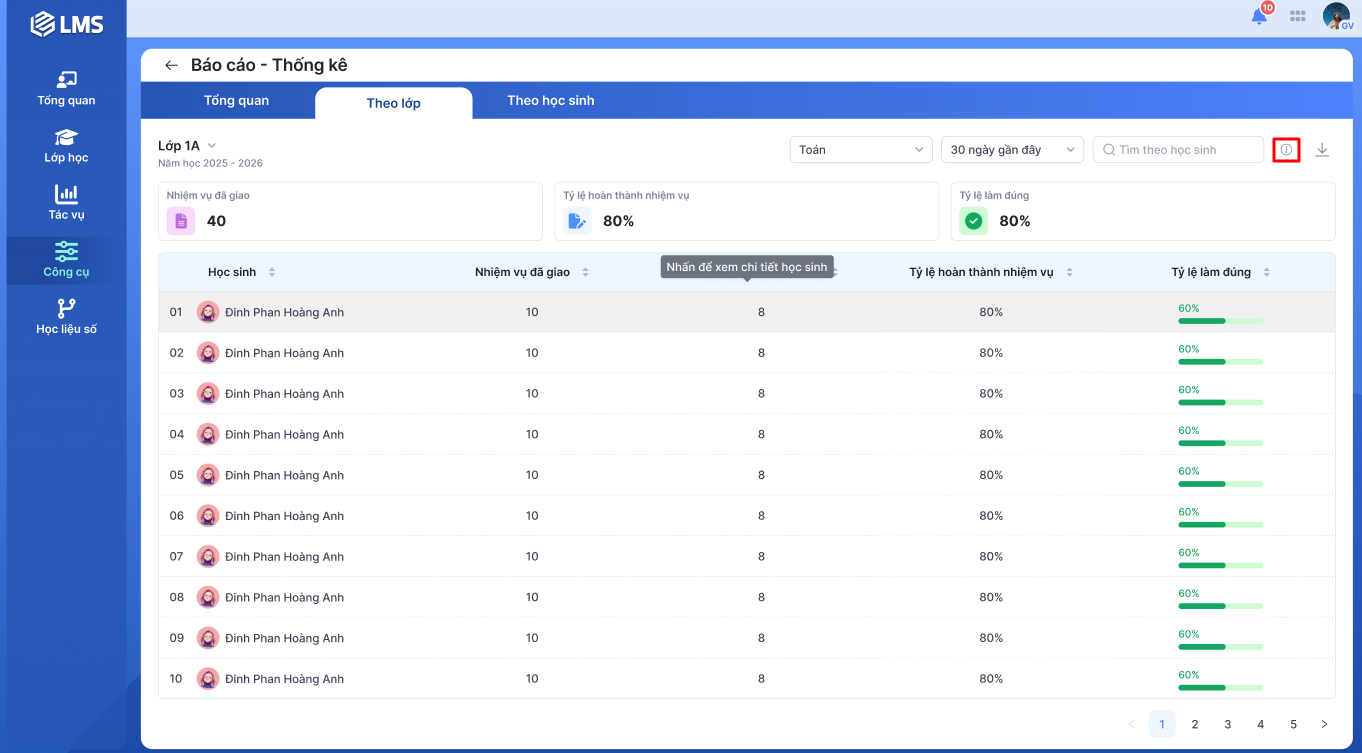Open Lớp học in the sidebar
1362x753 pixels.
click(66, 145)
